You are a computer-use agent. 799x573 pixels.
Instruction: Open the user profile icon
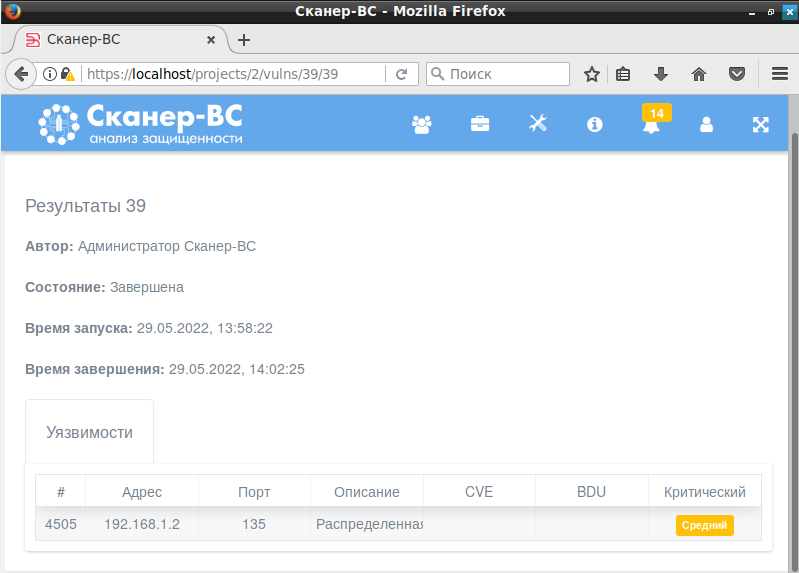706,124
